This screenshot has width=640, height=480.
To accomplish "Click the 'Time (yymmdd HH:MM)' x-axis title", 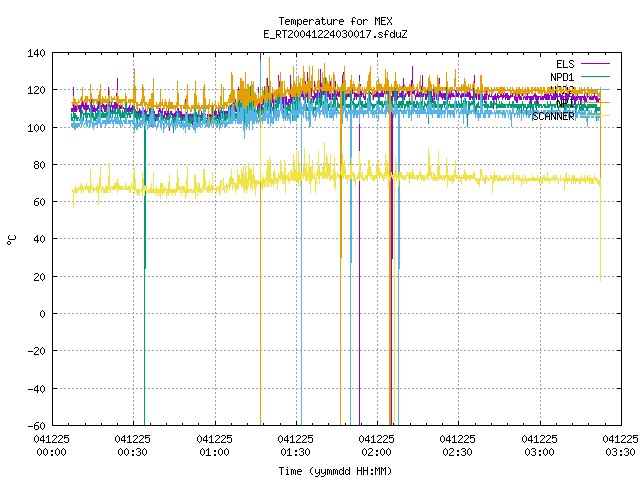I will 335,471.
